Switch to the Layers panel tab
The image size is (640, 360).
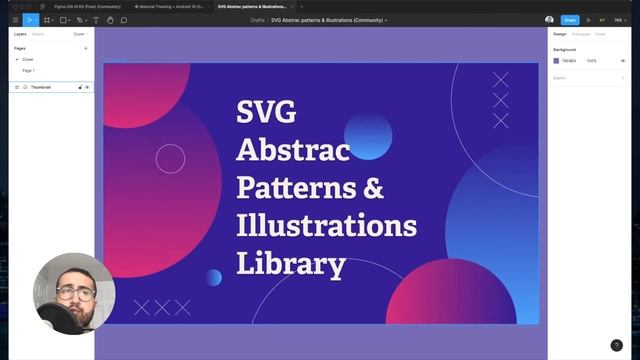click(x=20, y=34)
